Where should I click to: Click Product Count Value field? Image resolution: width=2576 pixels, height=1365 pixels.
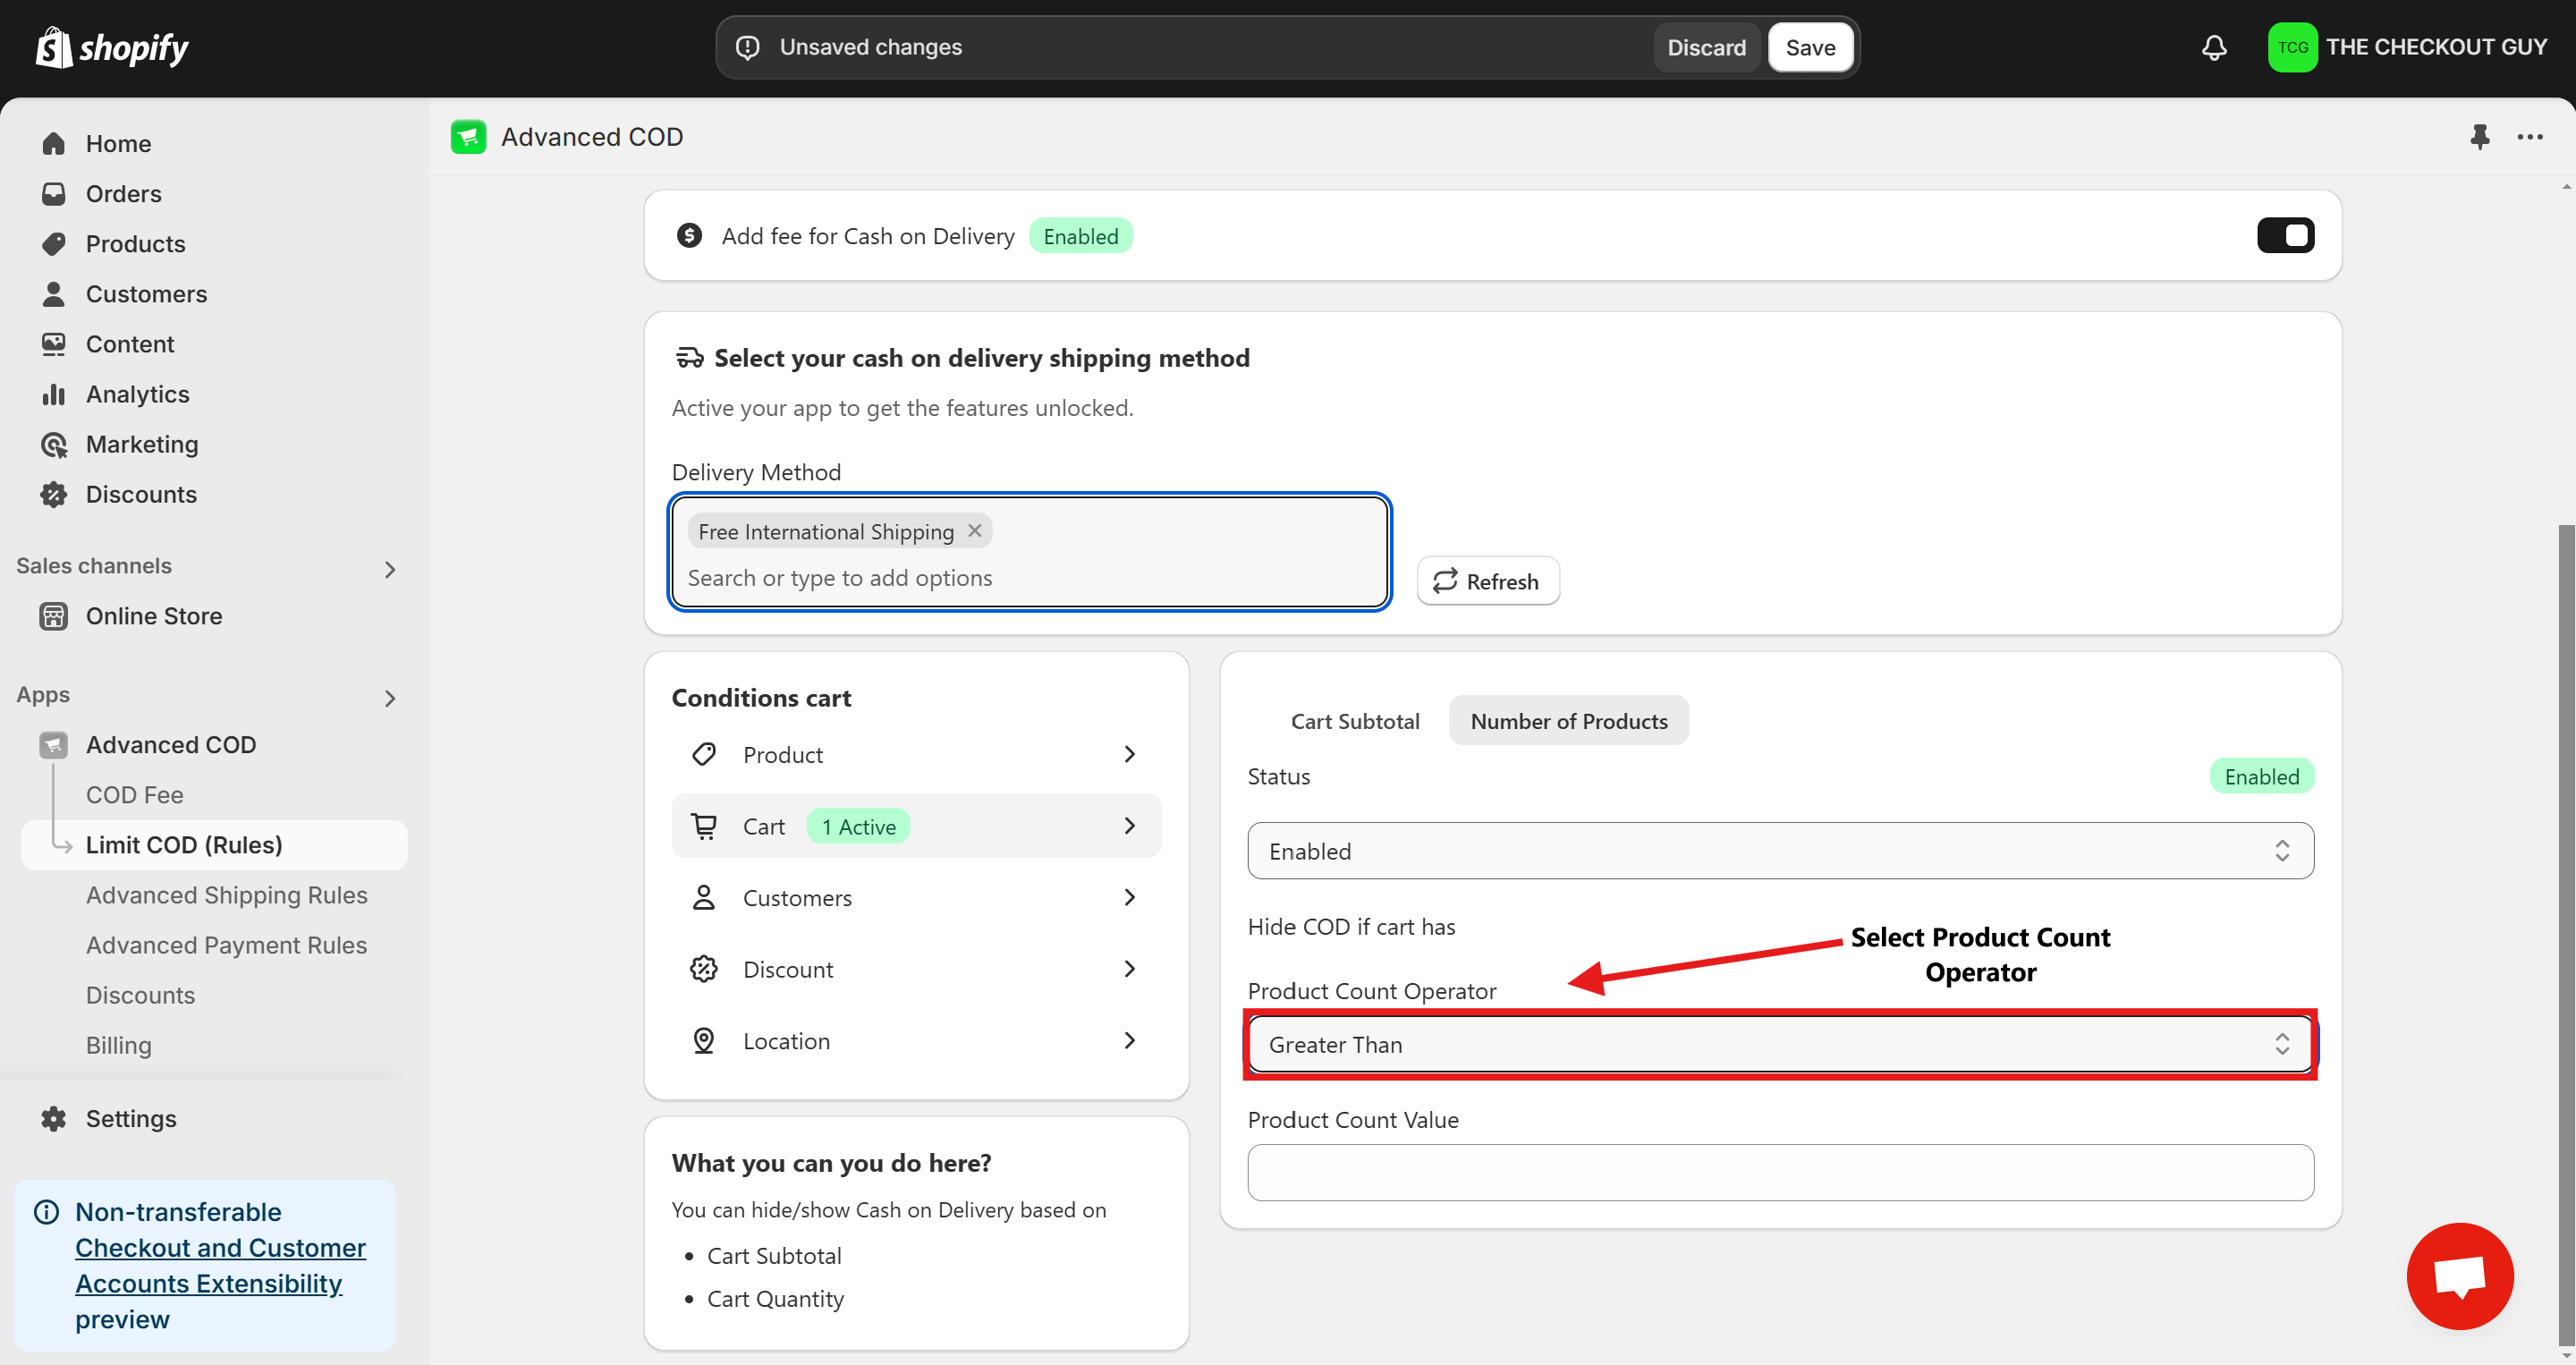(x=1780, y=1173)
